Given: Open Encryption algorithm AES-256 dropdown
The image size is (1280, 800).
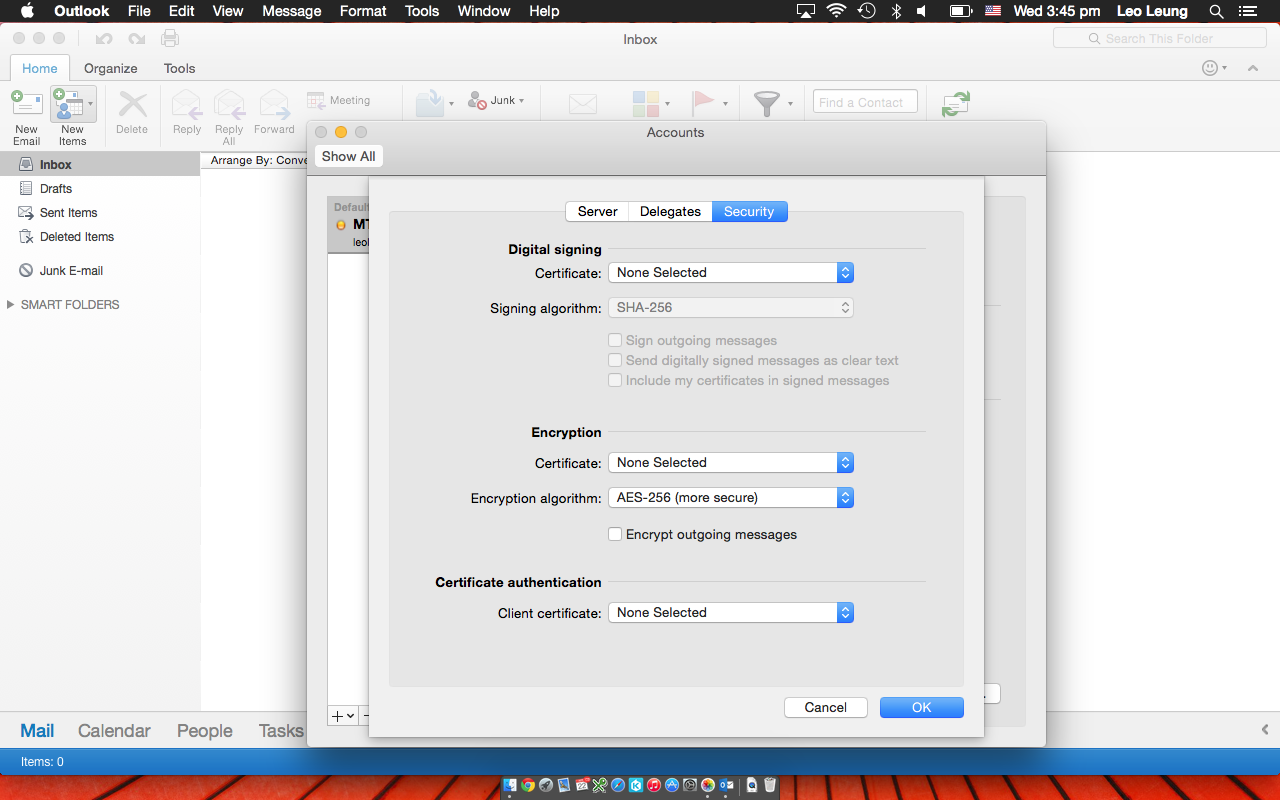Looking at the screenshot, I should click(x=731, y=497).
